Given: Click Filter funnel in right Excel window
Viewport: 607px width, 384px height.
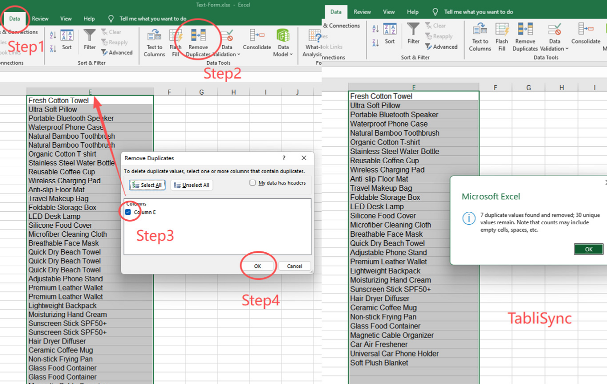Looking at the screenshot, I should coord(413,33).
